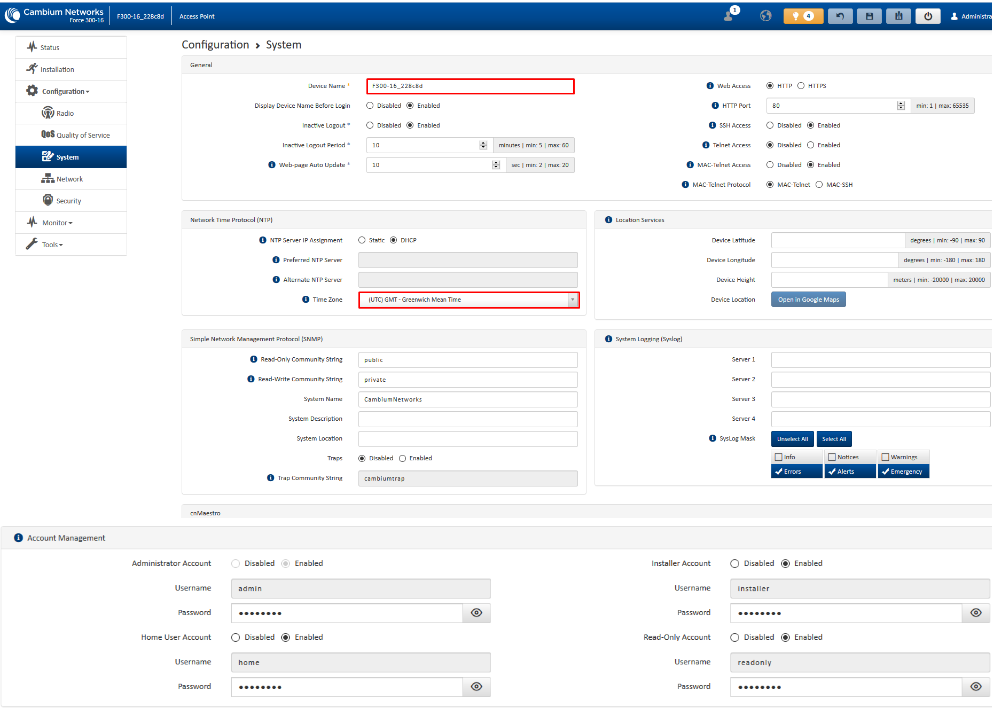Go to the Radio configuration page
Viewport: 992px width, 711px height.
pyautogui.click(x=65, y=113)
